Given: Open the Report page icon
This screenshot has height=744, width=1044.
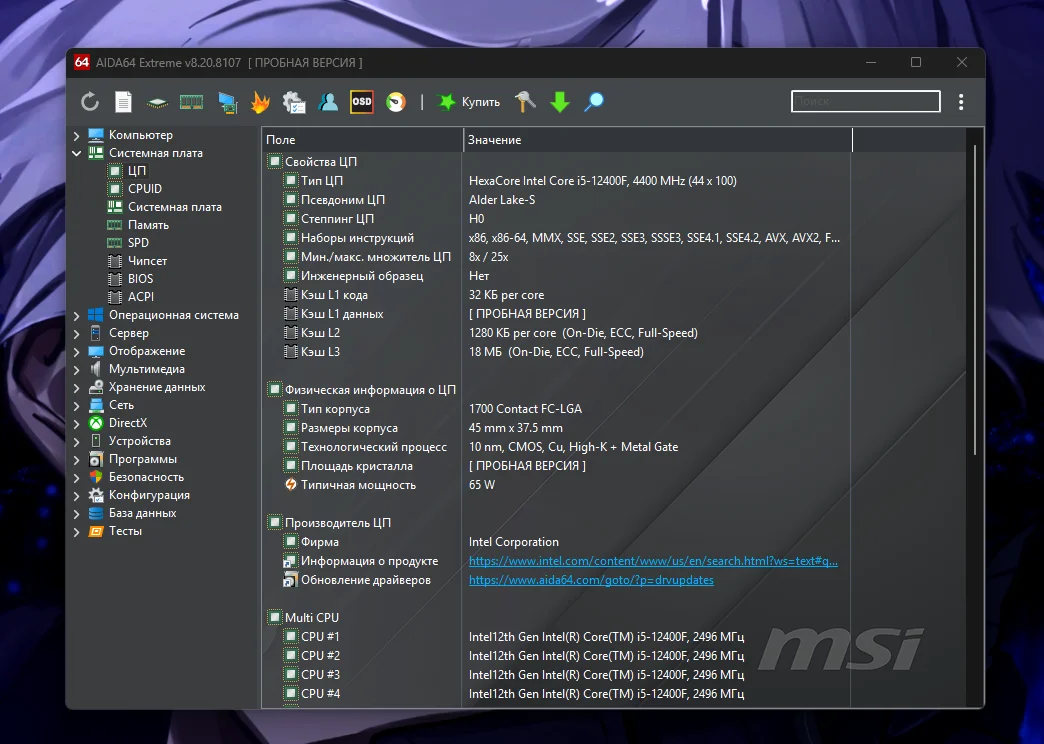Looking at the screenshot, I should pyautogui.click(x=123, y=102).
